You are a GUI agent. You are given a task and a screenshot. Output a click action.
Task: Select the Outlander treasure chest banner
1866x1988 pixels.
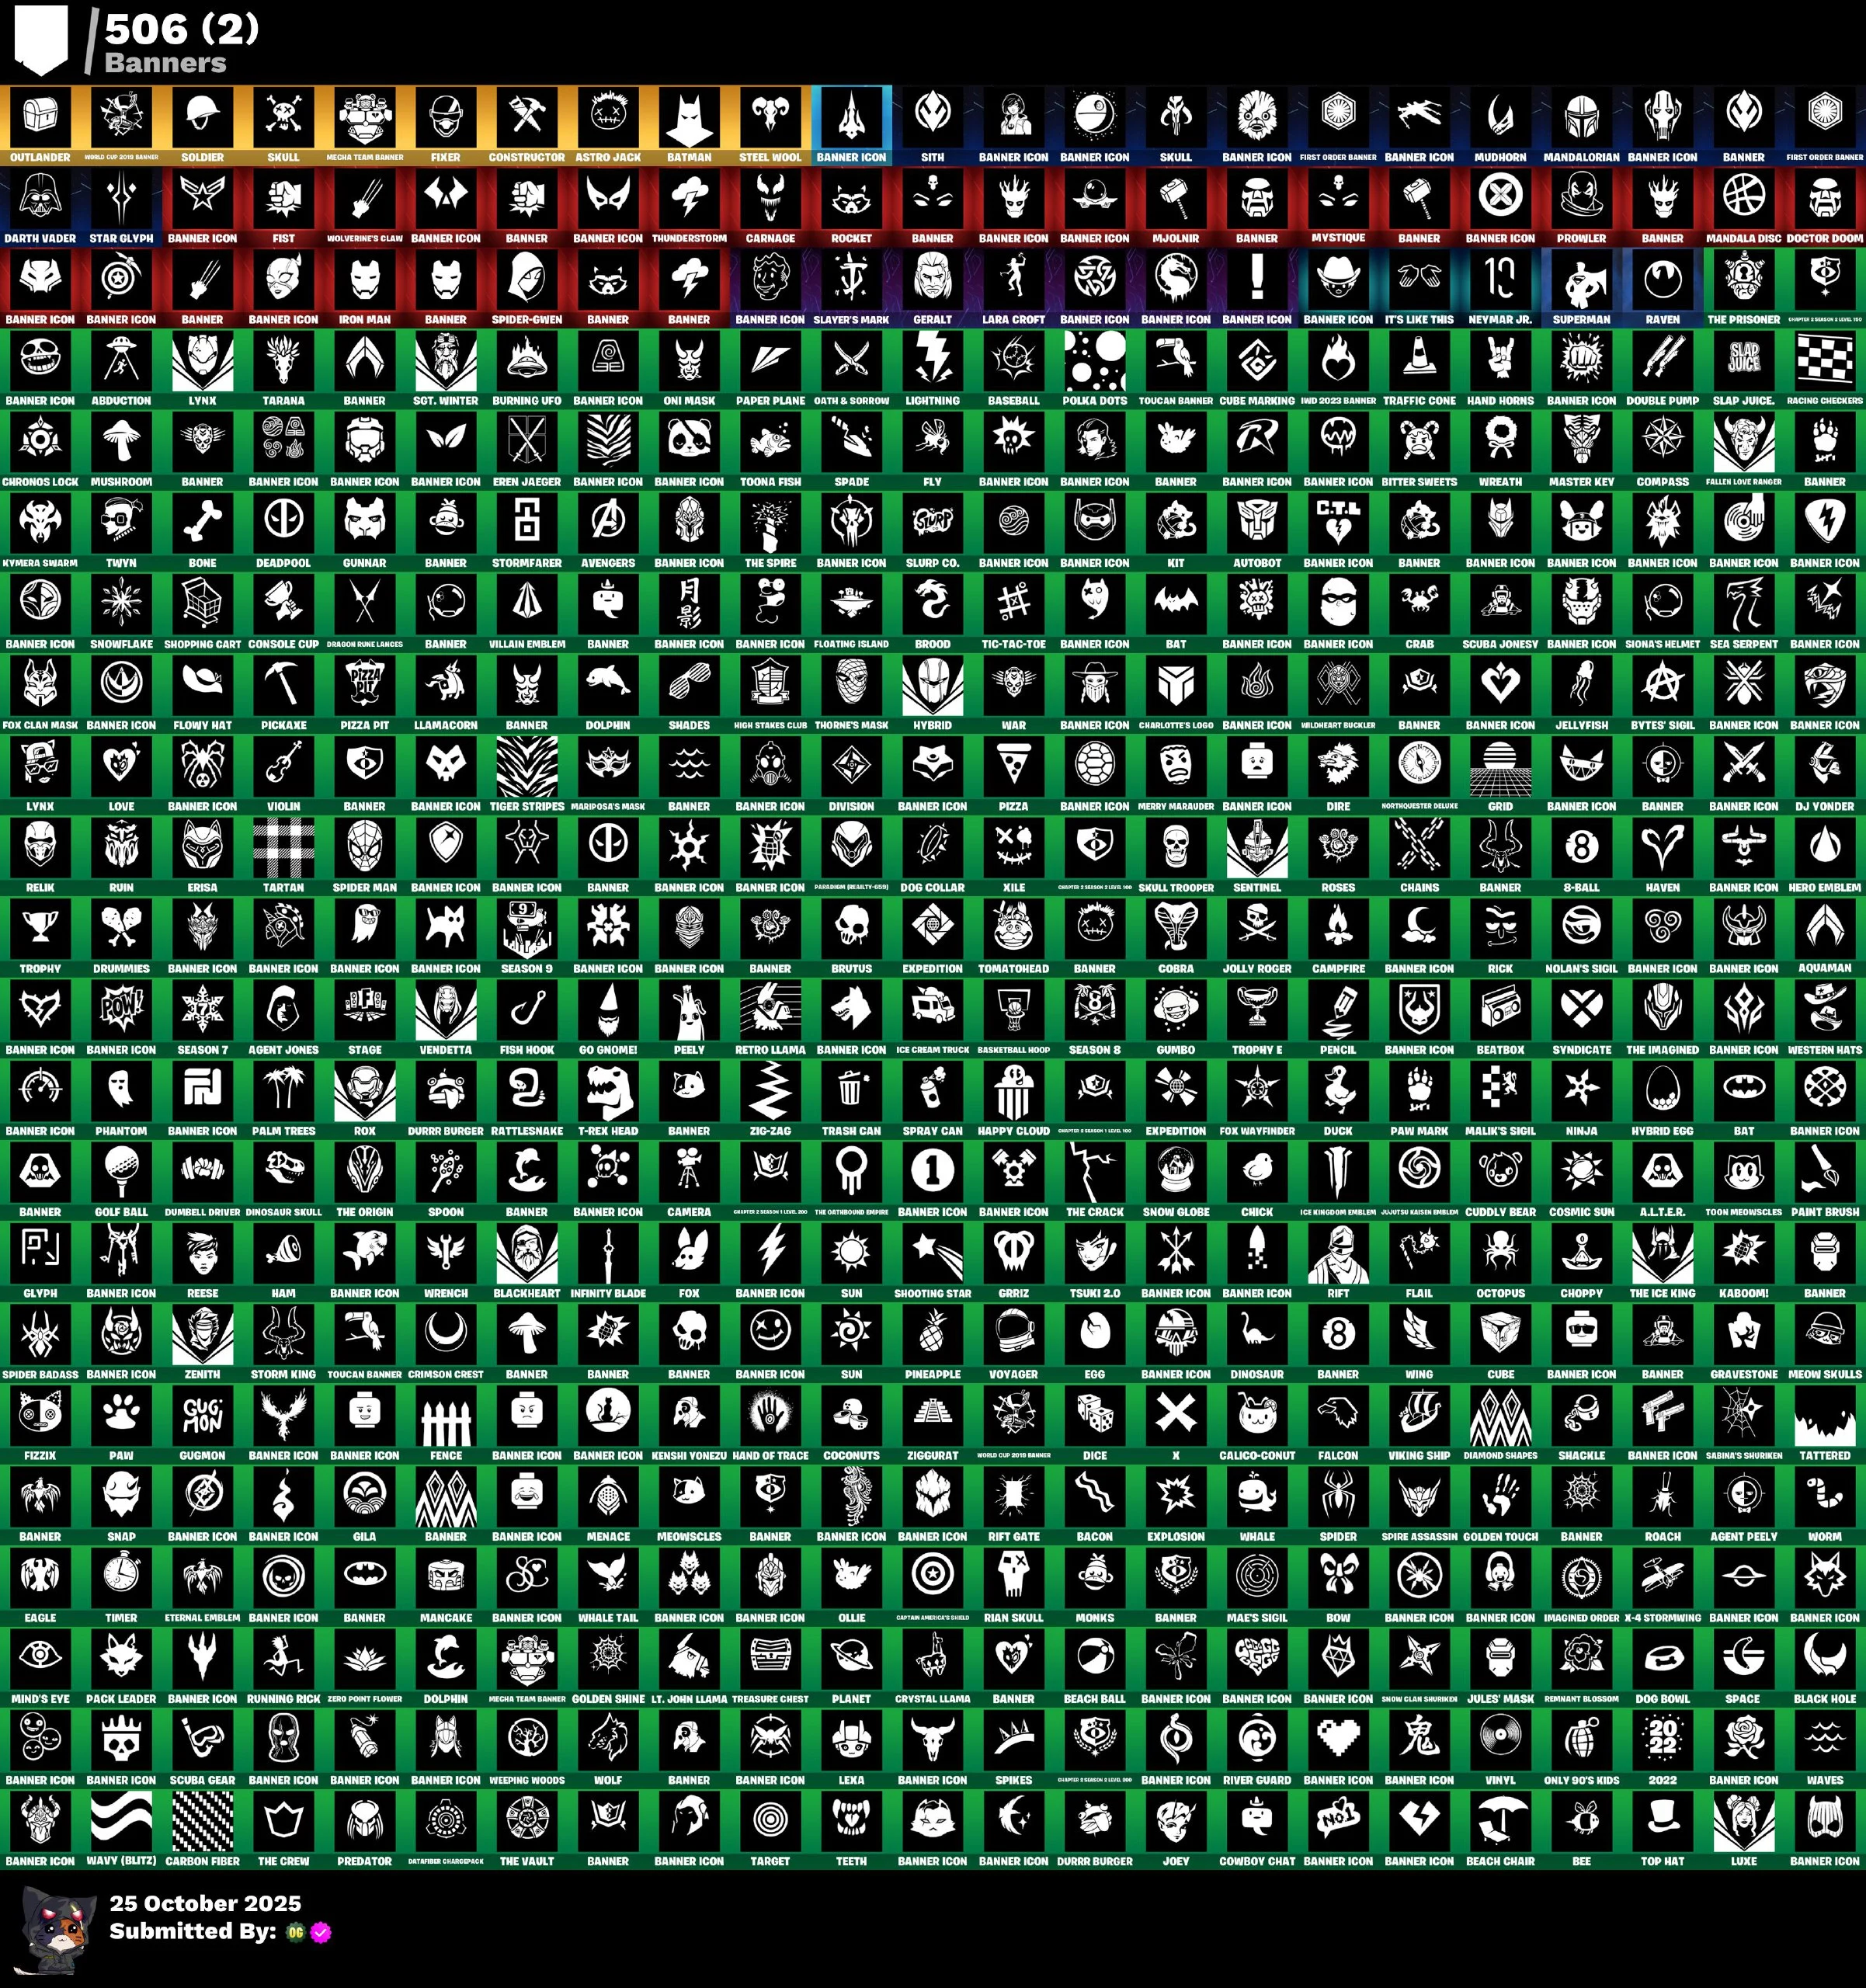click(40, 117)
